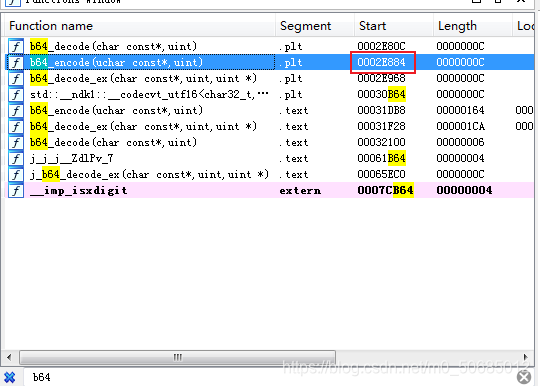Click the function icon beside __imp_isxdigit
This screenshot has width=540, height=386.
pyautogui.click(x=16, y=190)
